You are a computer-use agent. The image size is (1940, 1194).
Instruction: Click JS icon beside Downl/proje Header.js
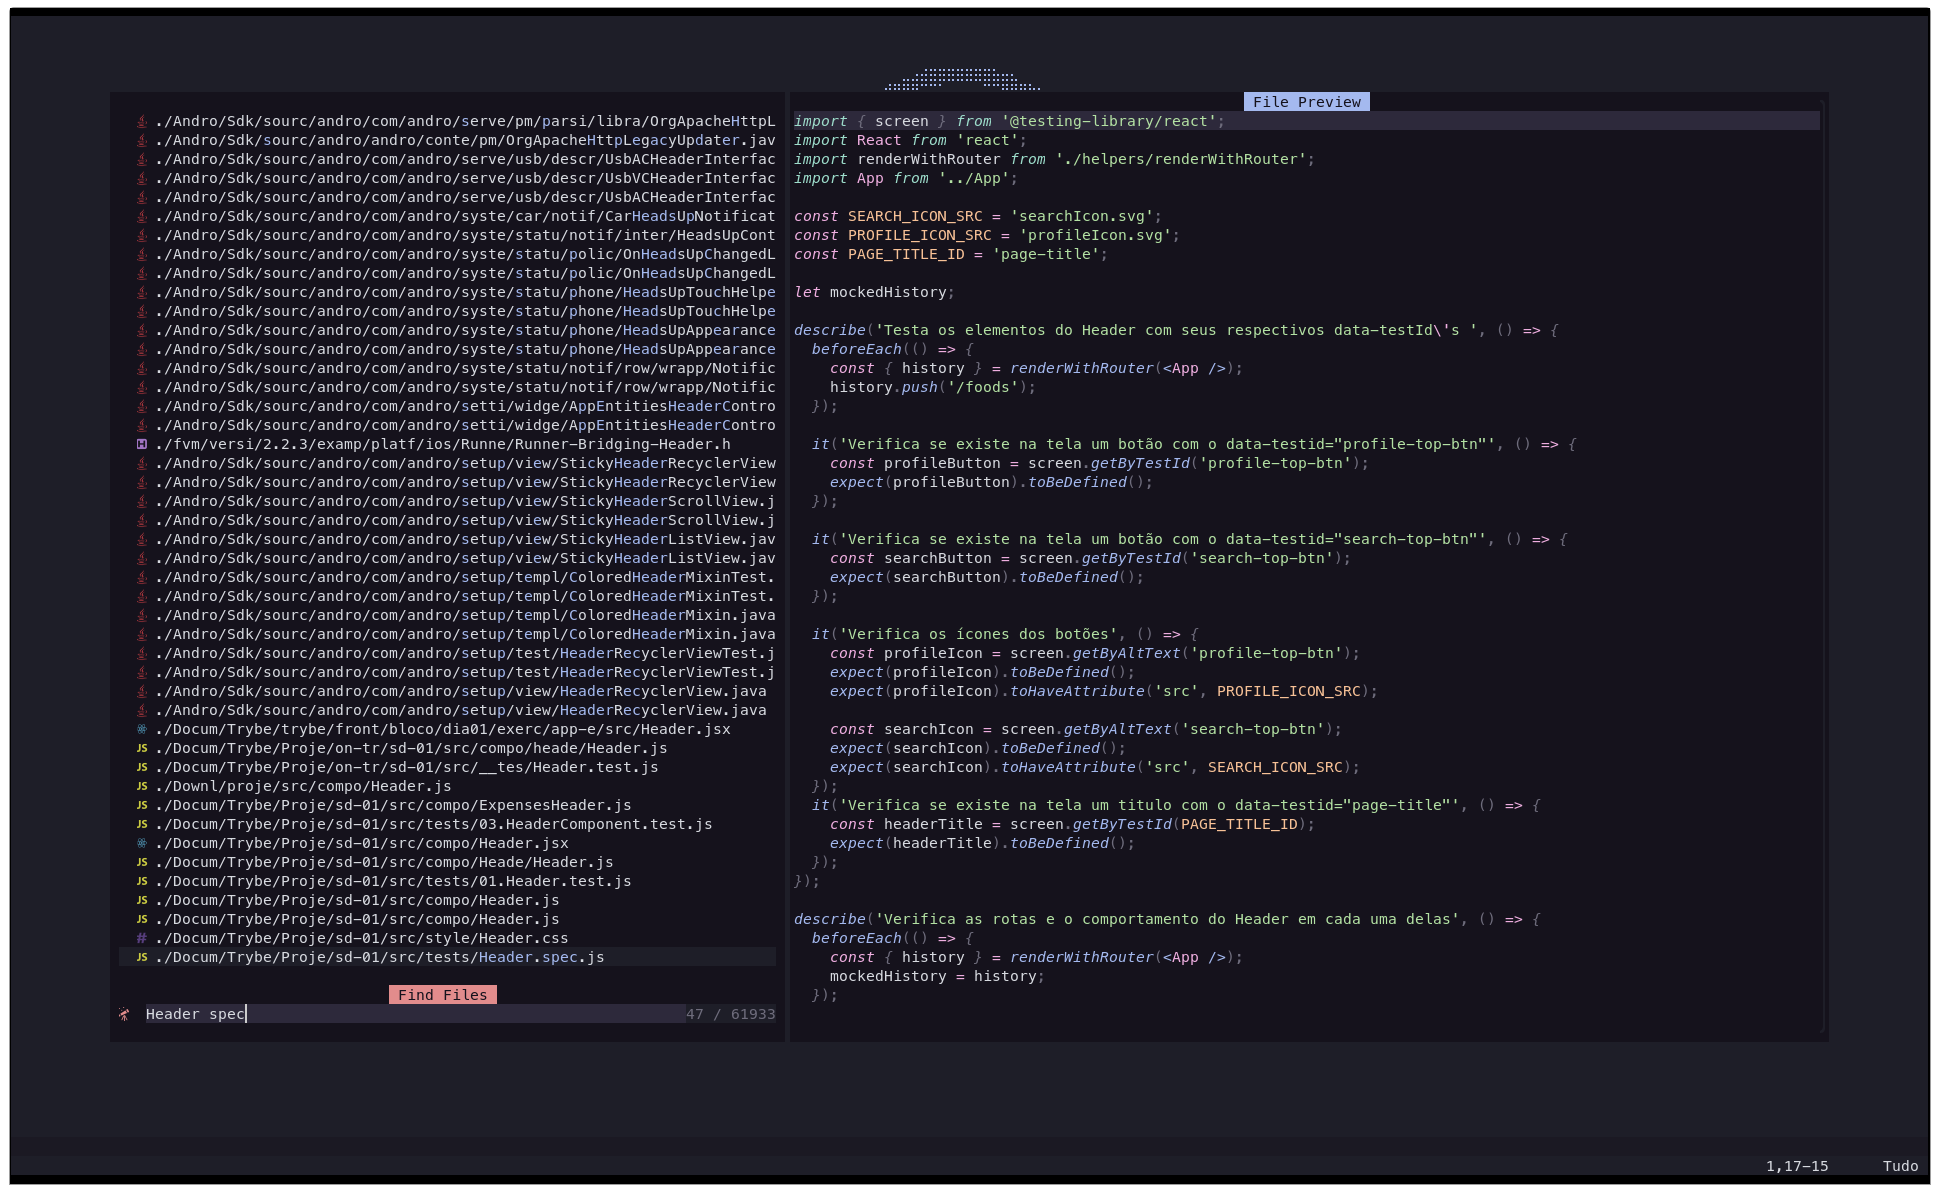[x=142, y=786]
